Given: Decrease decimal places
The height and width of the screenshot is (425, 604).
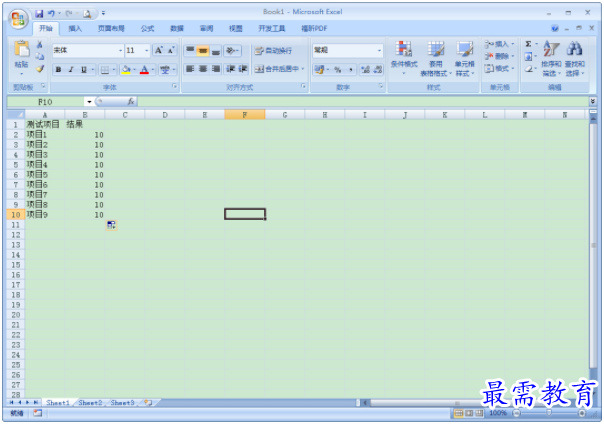Looking at the screenshot, I should (x=378, y=70).
